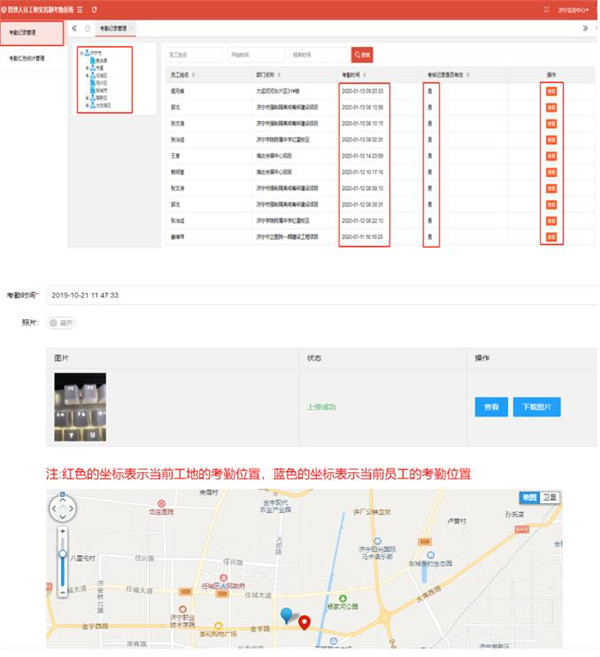Open the 济宁监控中心 user dropdown
The width and height of the screenshot is (600, 657).
(573, 10)
